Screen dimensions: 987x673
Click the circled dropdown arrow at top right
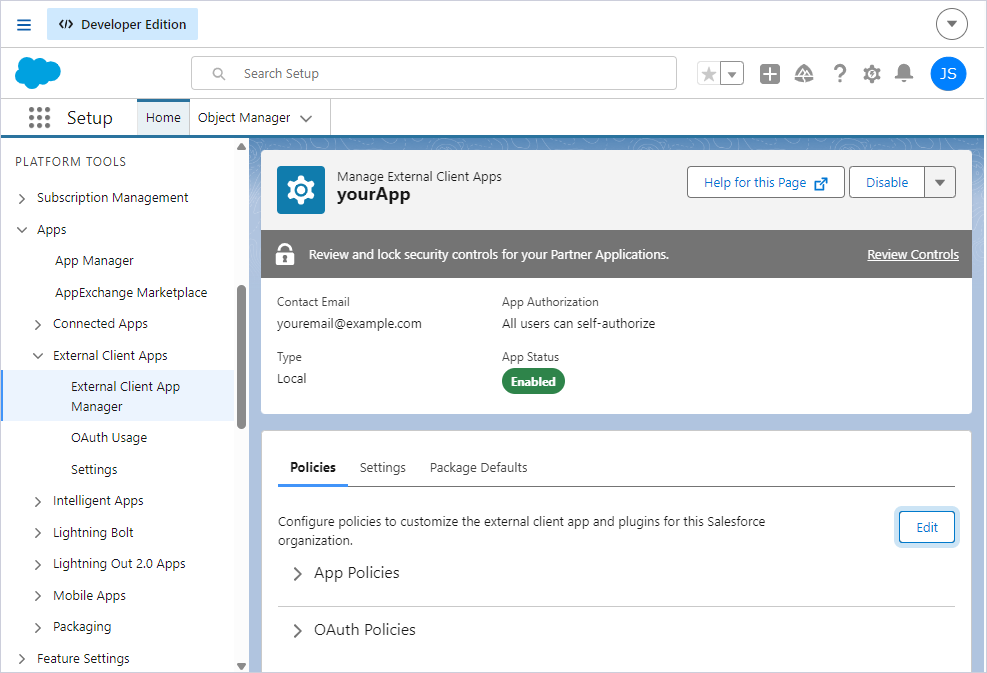(x=951, y=25)
